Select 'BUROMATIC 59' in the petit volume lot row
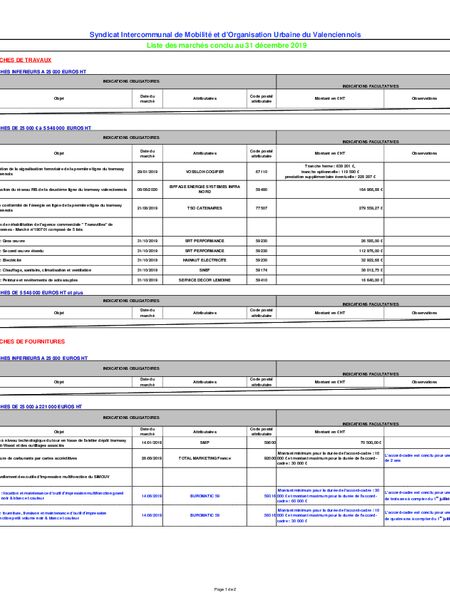450x600 pixels. 205,515
